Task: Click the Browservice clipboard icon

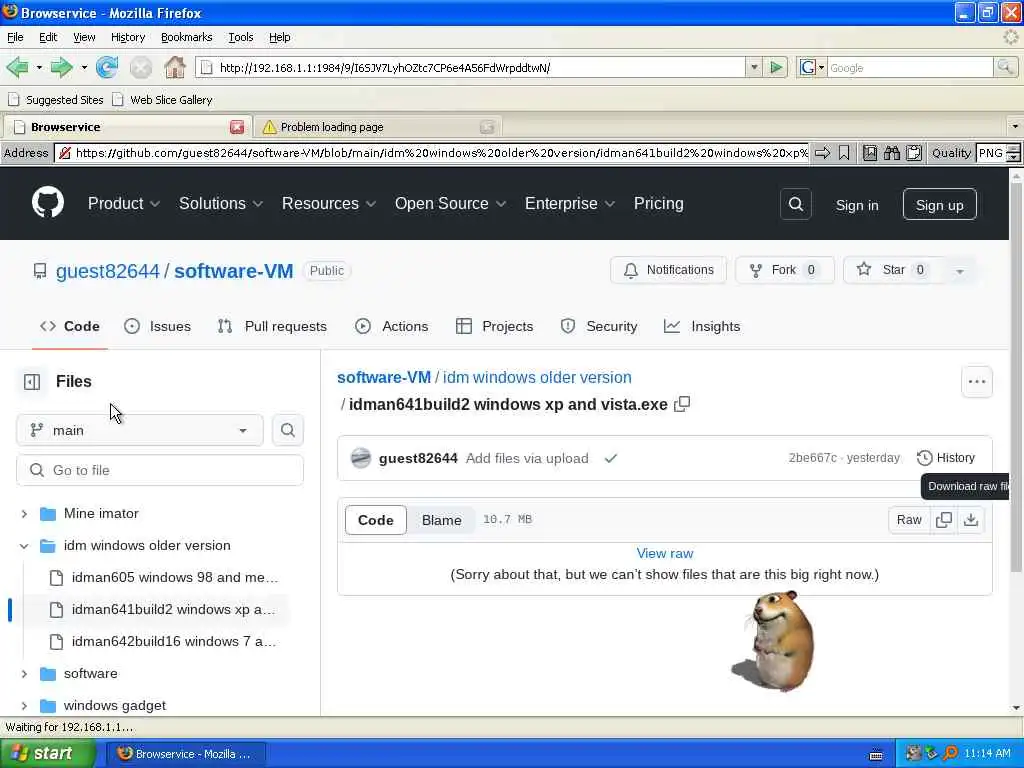Action: (914, 153)
